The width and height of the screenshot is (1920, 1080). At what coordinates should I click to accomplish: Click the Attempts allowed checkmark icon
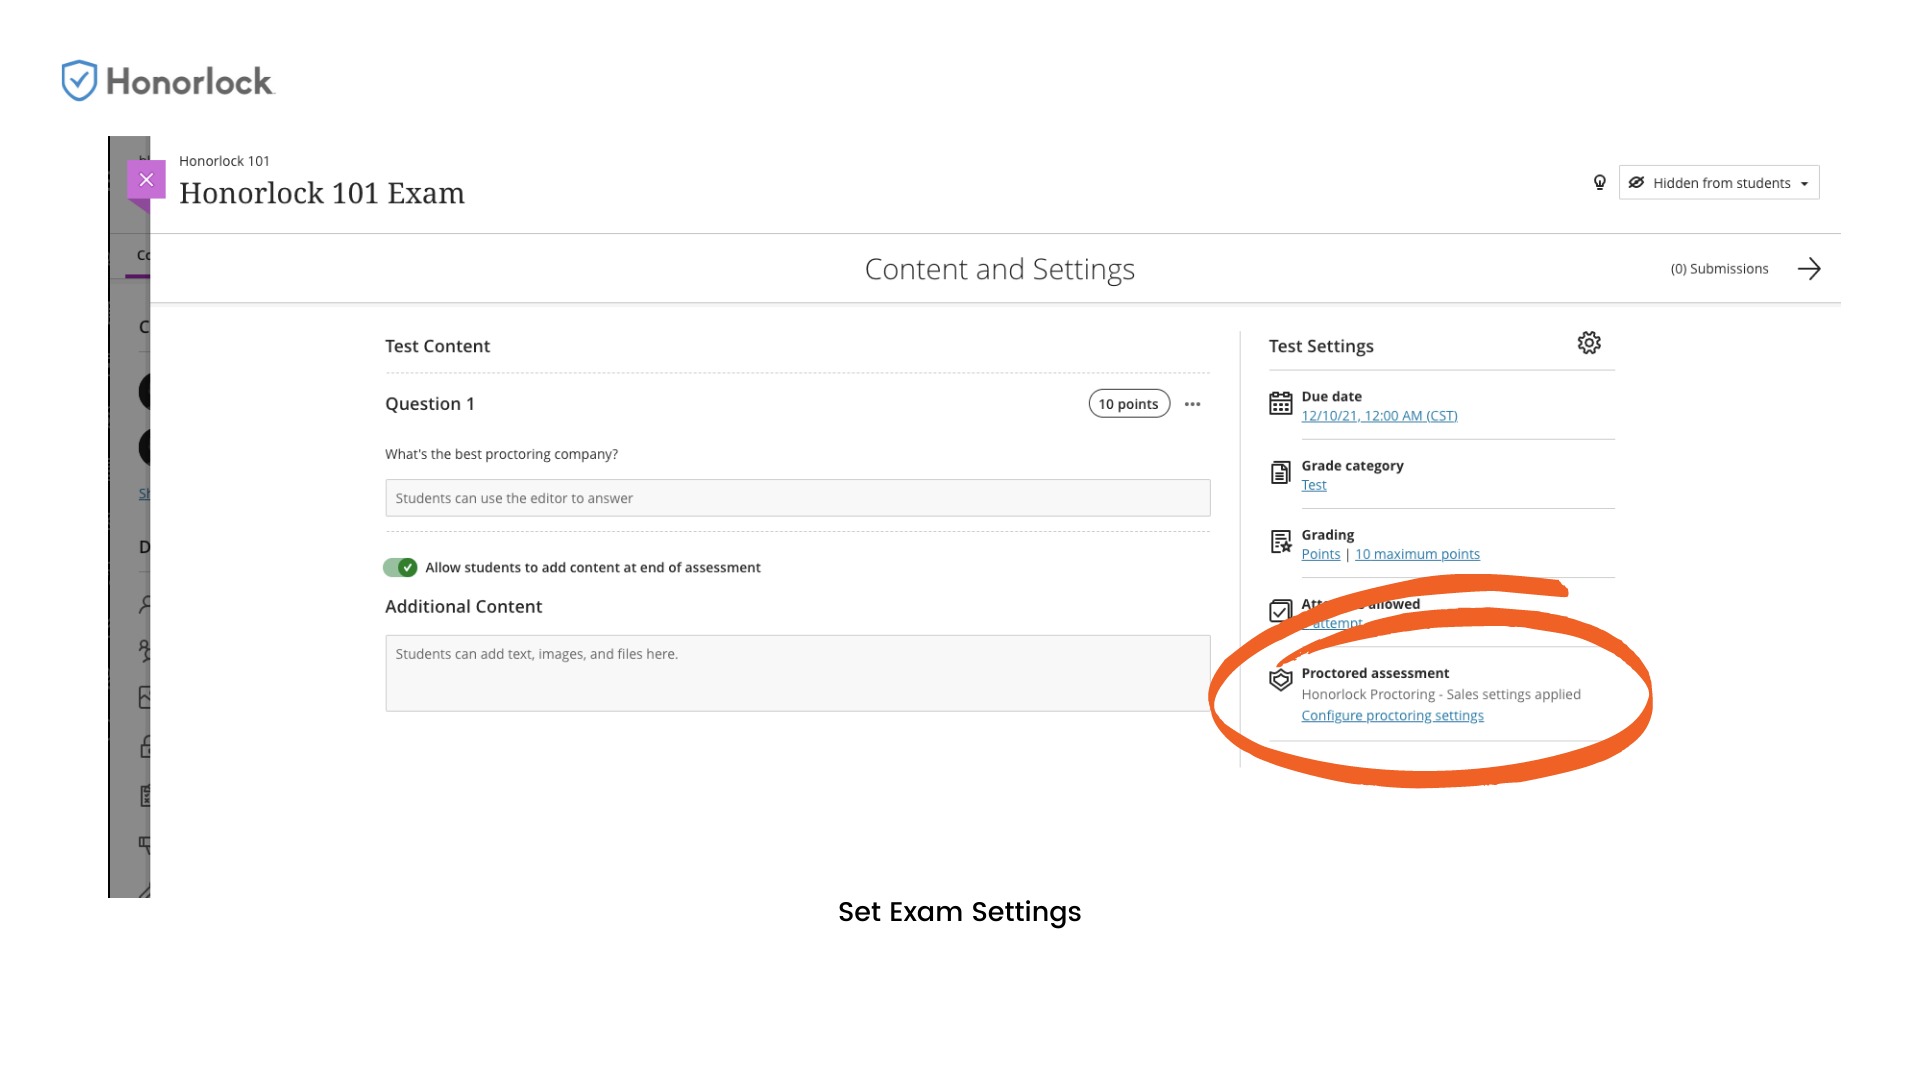[1281, 611]
